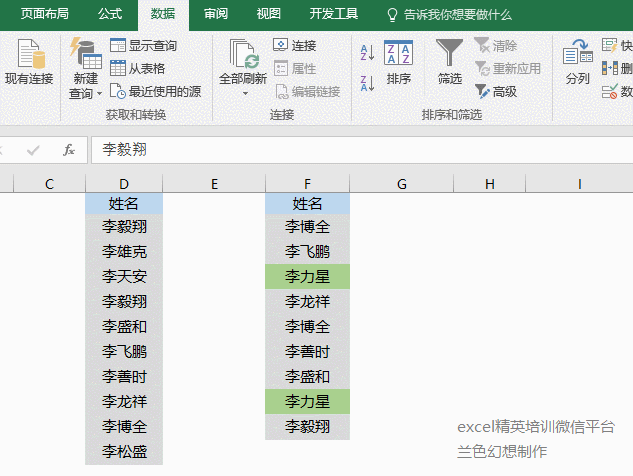Open 最近使用的源 (Recent Sources)
The height and width of the screenshot is (476, 633).
point(155,91)
